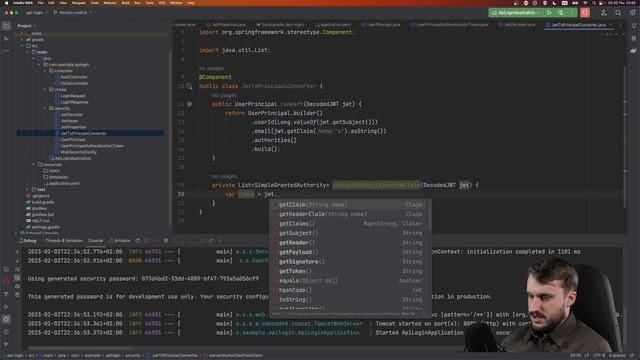Click scroll down arrow icon in console gutter
This screenshot has width=640, height=360.
pos(17,261)
